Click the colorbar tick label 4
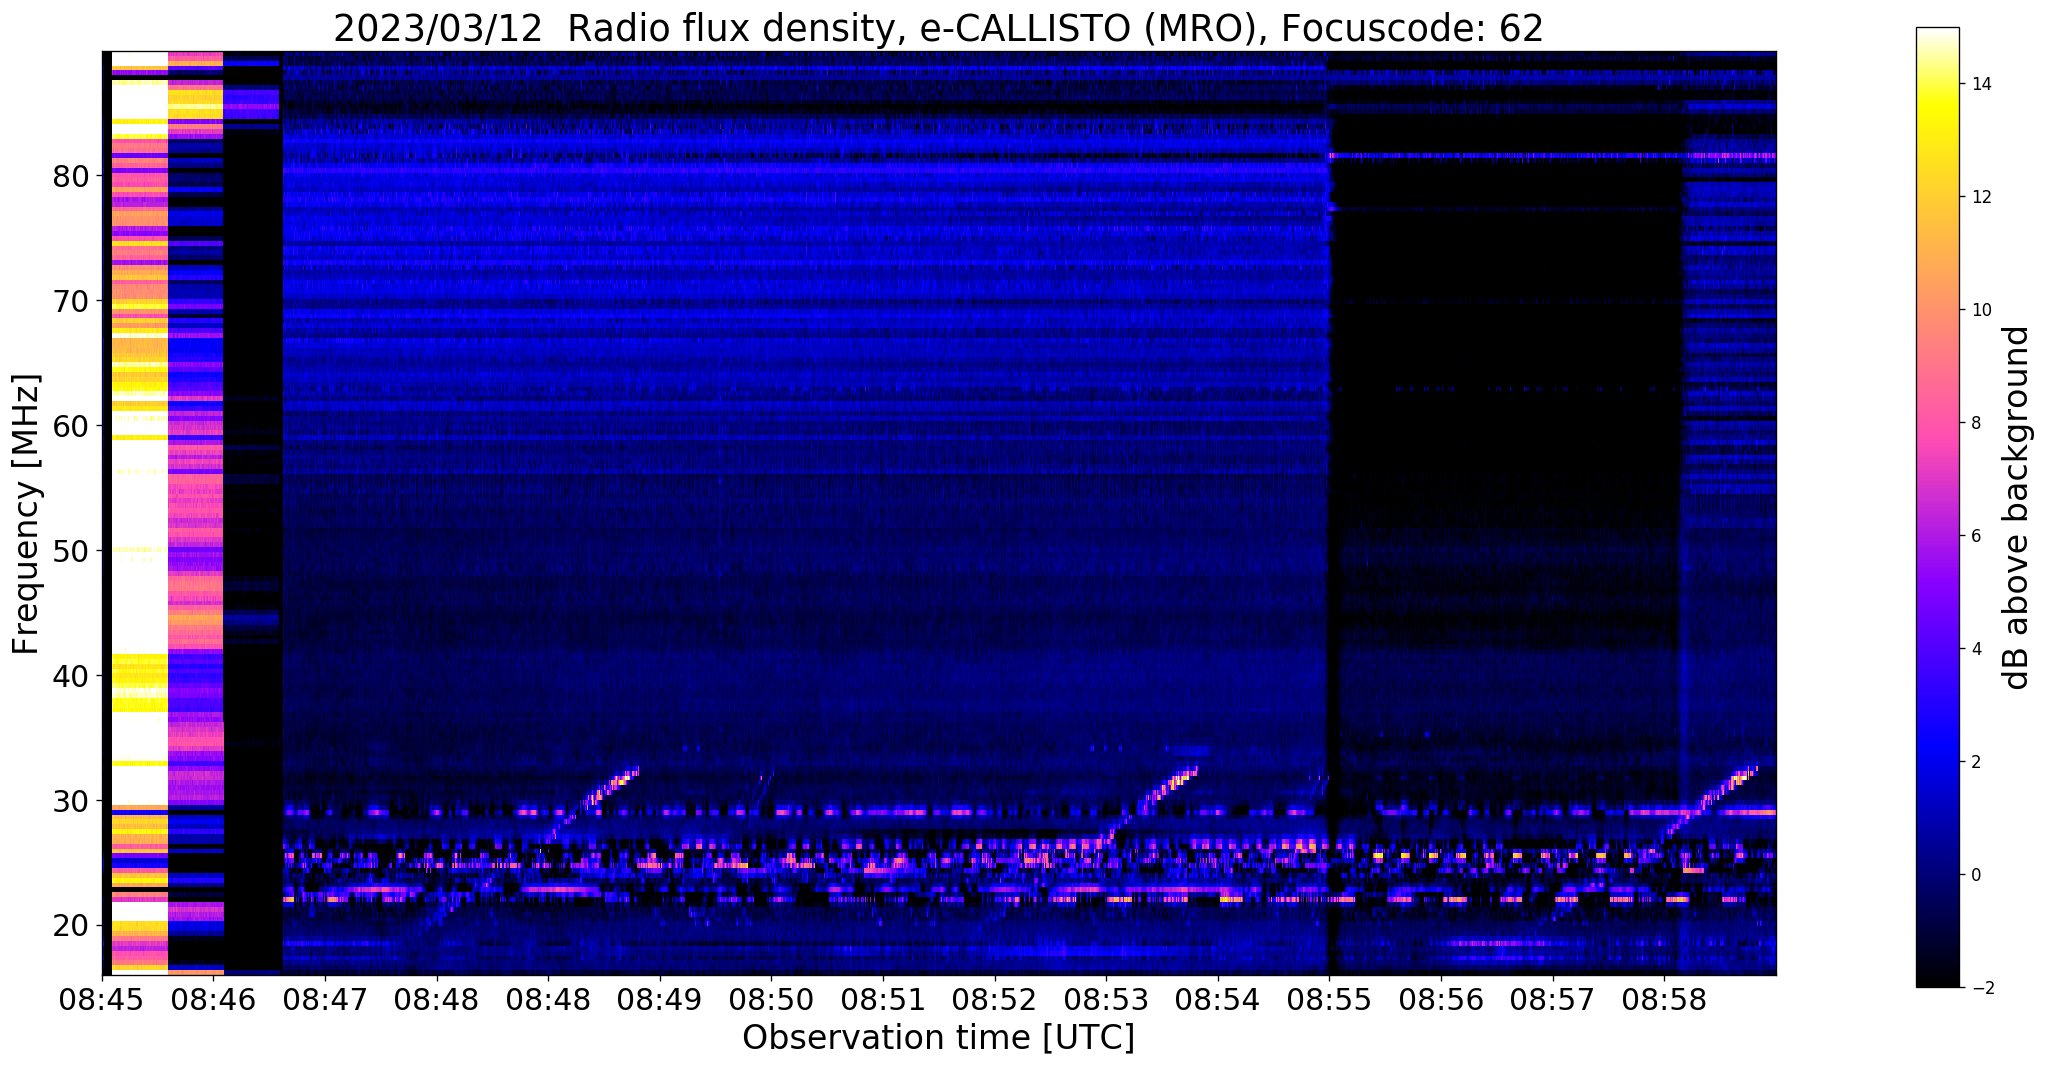 (1976, 649)
